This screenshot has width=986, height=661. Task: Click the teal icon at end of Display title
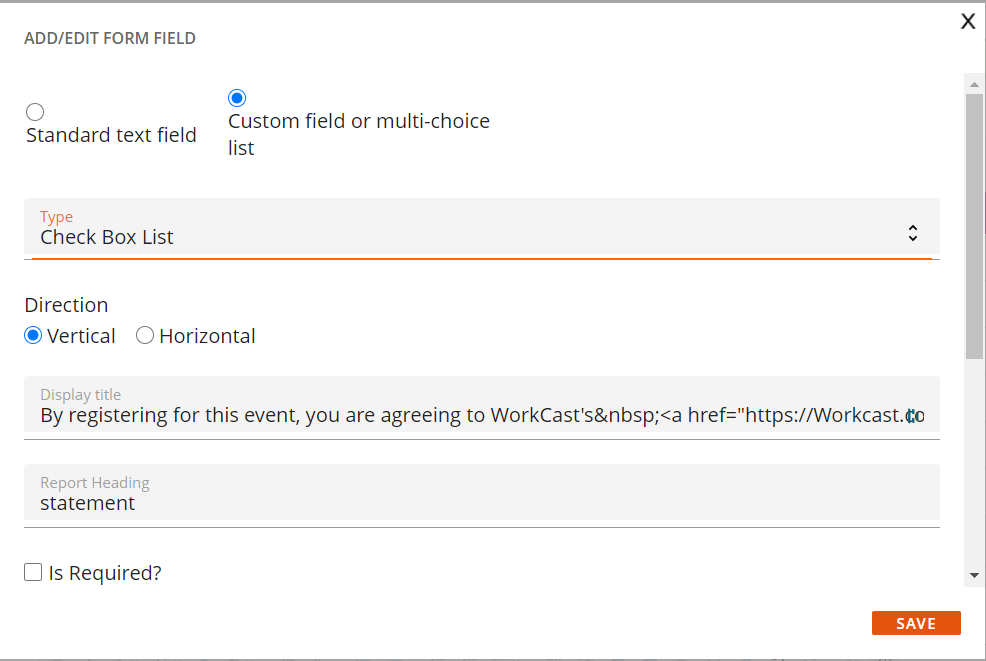click(x=912, y=416)
